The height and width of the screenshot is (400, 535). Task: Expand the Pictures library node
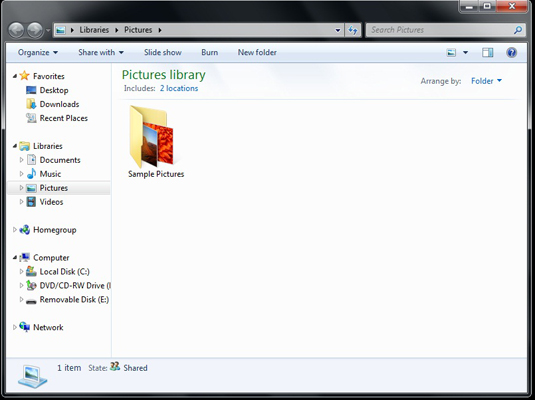click(x=21, y=188)
